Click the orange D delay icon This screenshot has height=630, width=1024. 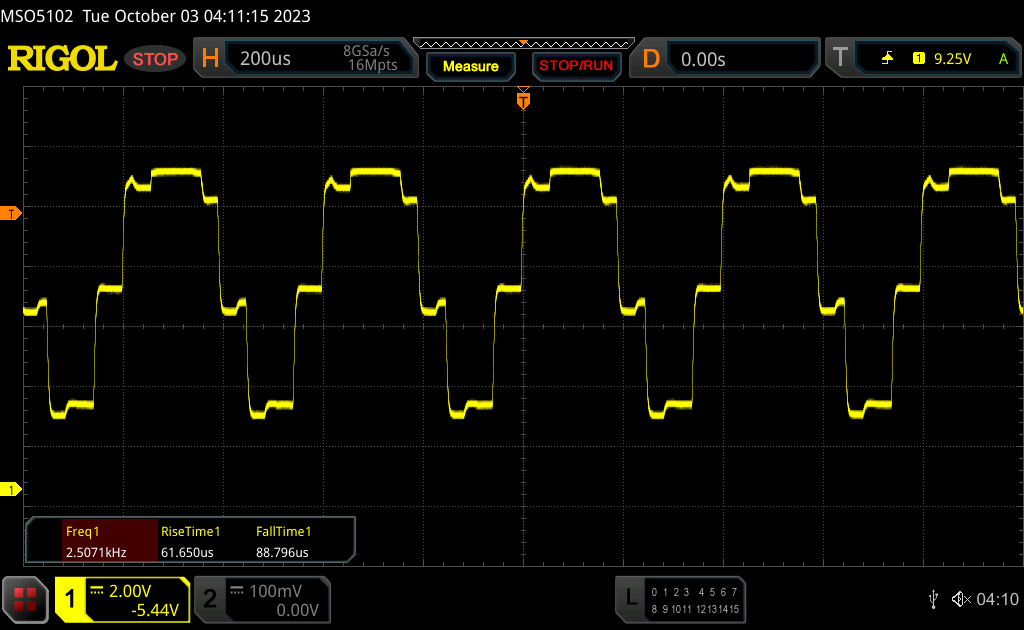pos(651,59)
